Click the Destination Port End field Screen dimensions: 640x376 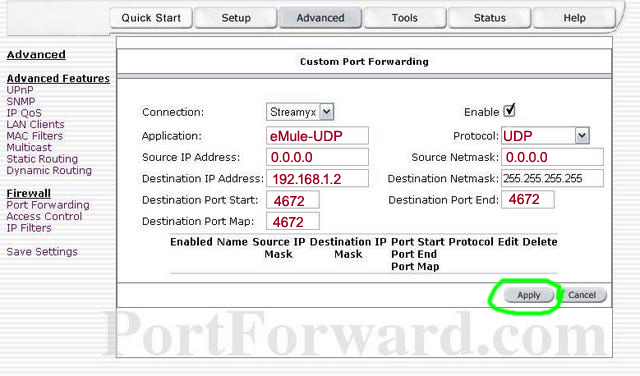coord(528,200)
